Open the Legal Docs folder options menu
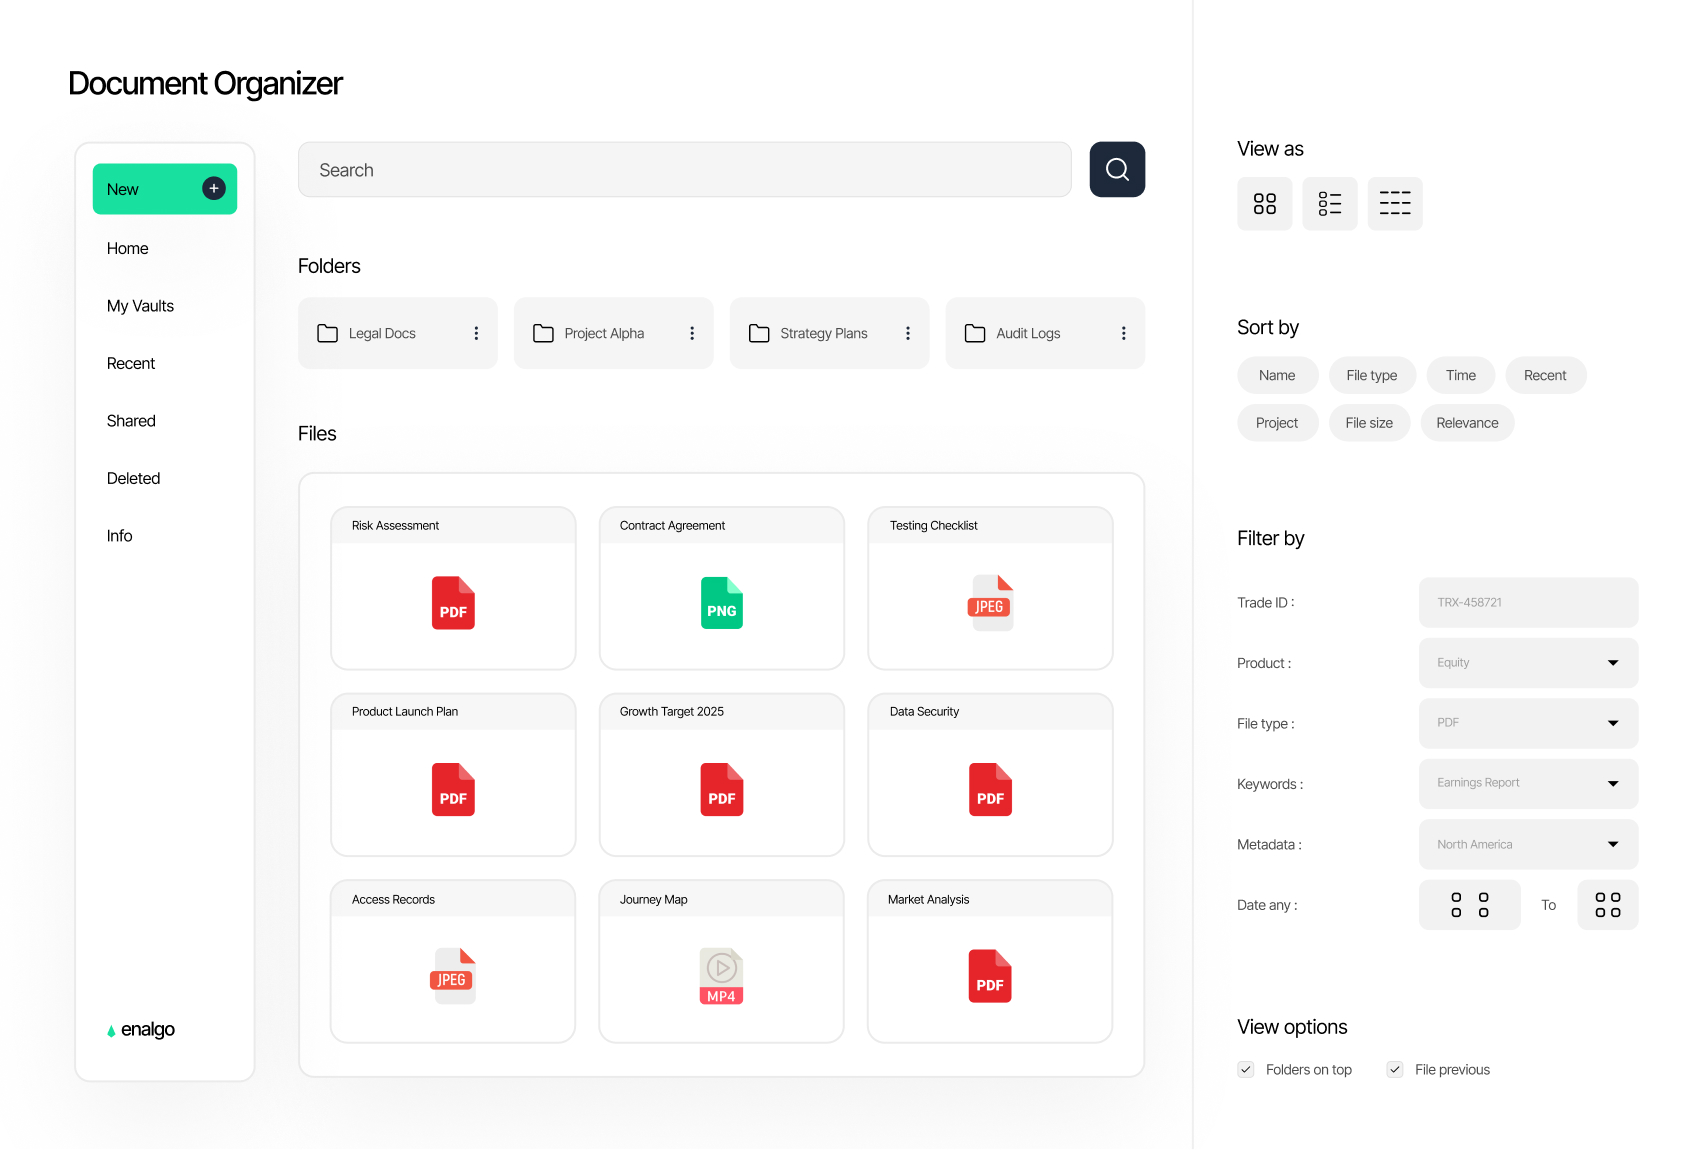The image size is (1693, 1150). 476,333
